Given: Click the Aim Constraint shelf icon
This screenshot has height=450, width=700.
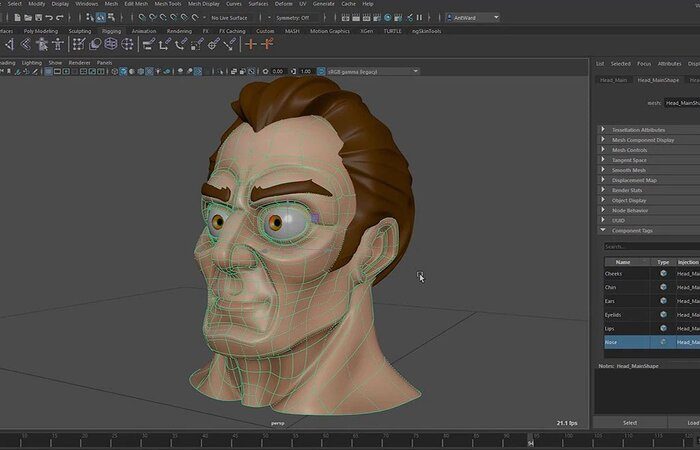Looking at the screenshot, I should point(213,44).
